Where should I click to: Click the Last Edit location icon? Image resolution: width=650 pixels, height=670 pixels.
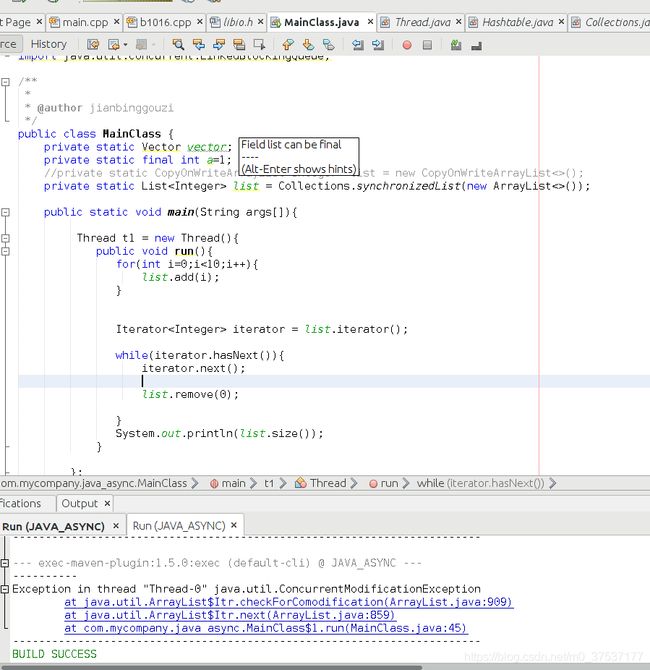[93, 44]
